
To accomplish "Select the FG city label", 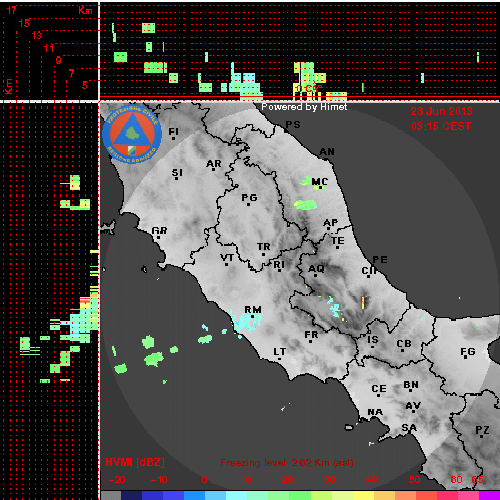I will click(x=468, y=351).
